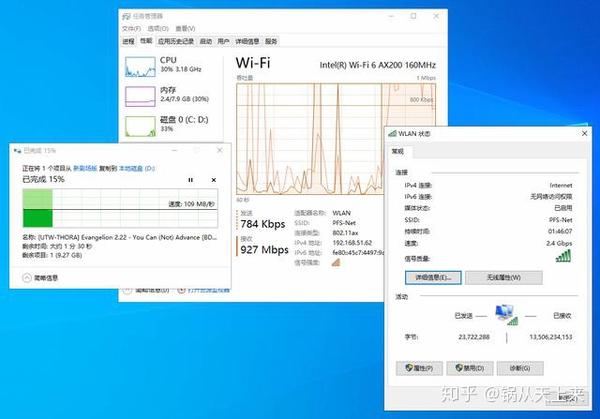Switch to the 应用历史记录 tab
This screenshot has height=419, width=600.
(x=176, y=41)
